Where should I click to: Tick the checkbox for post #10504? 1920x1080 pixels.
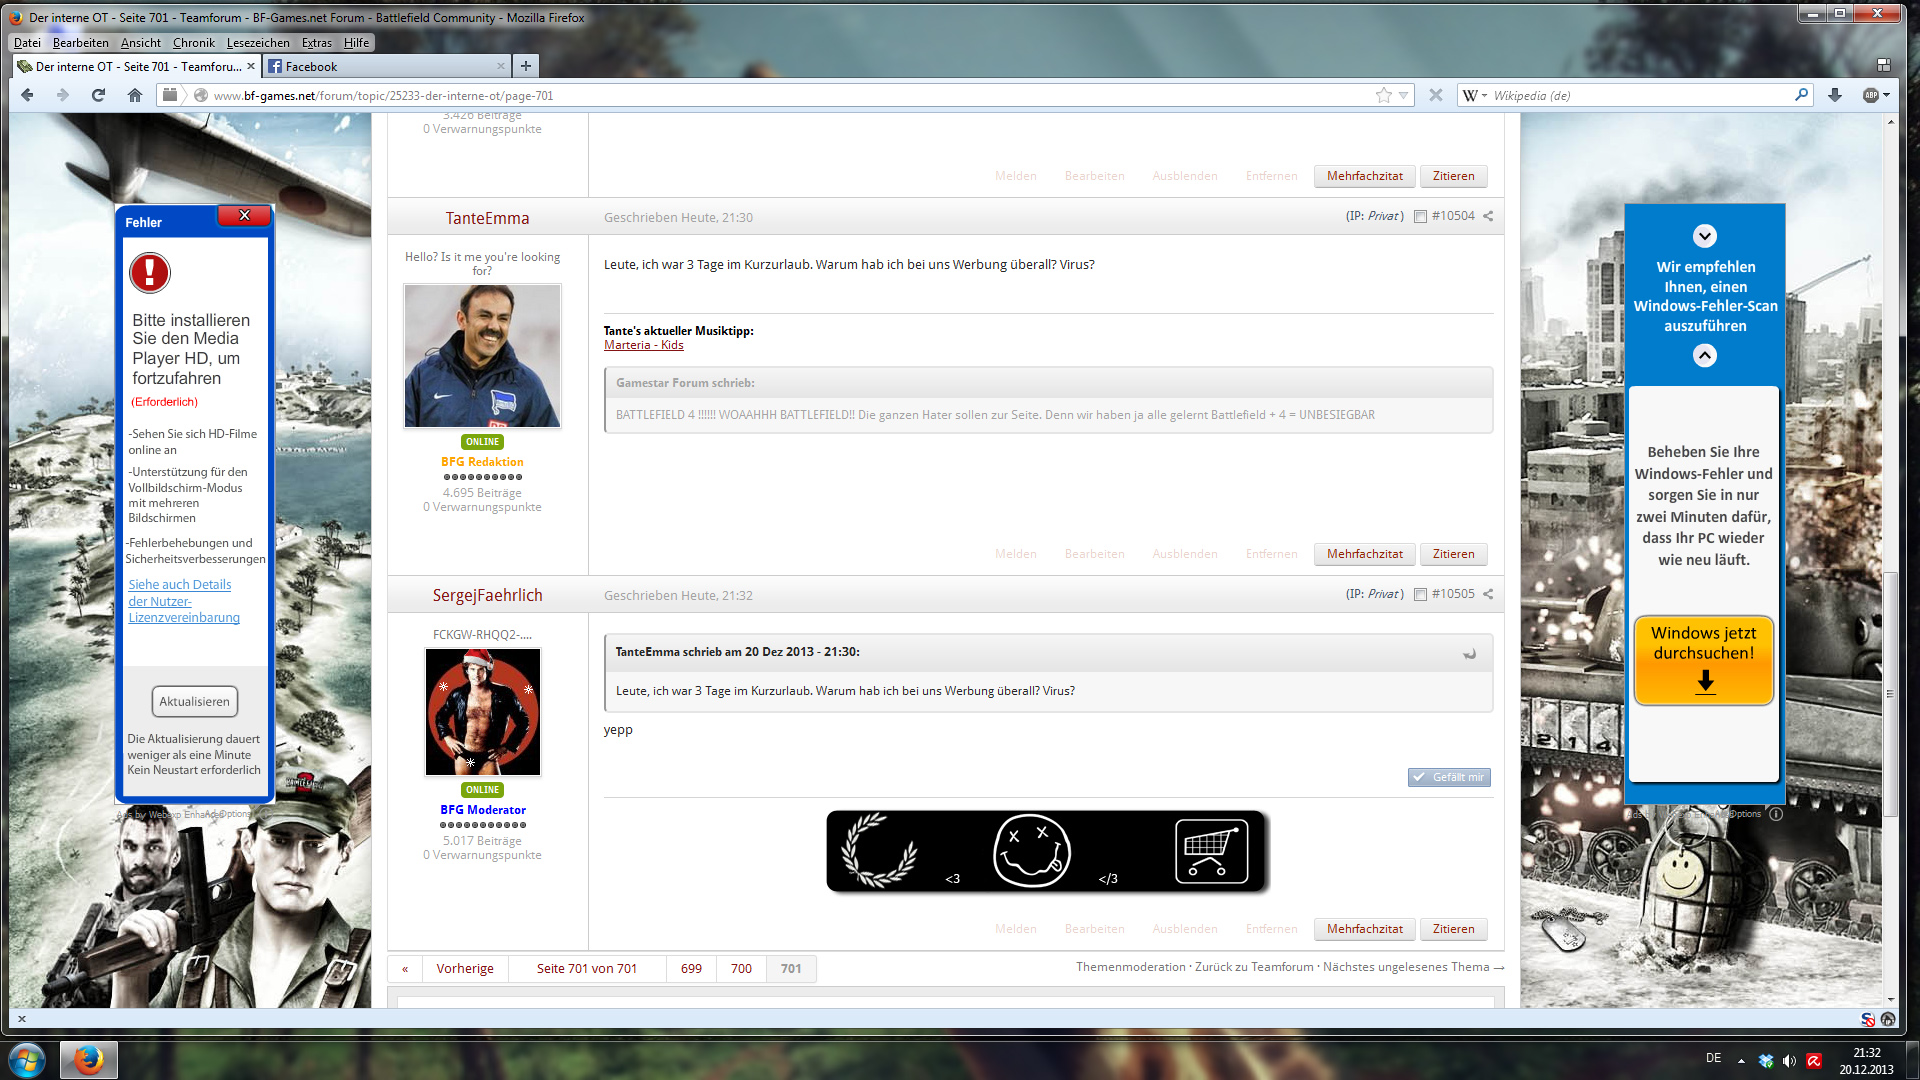coord(1420,216)
